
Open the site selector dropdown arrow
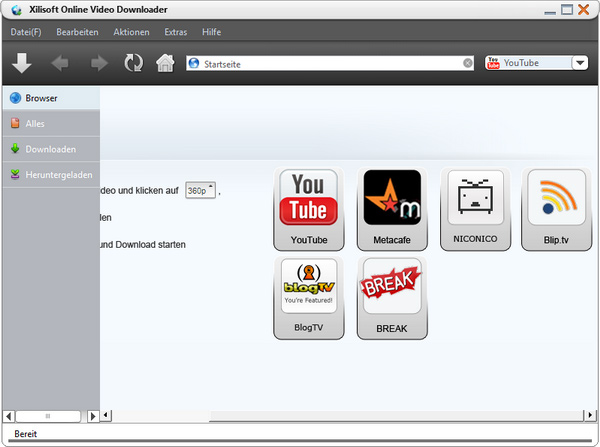[580, 63]
